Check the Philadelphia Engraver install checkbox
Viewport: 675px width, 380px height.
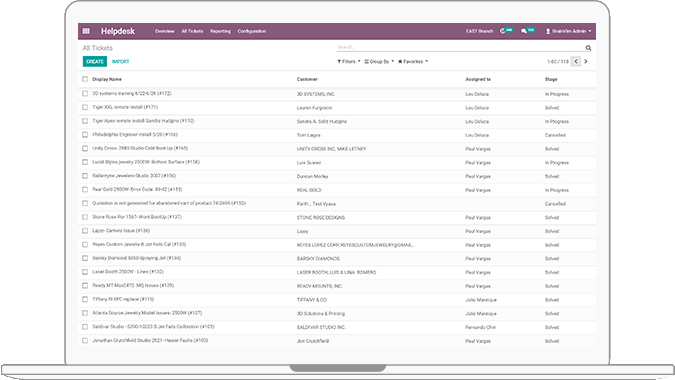coord(85,135)
